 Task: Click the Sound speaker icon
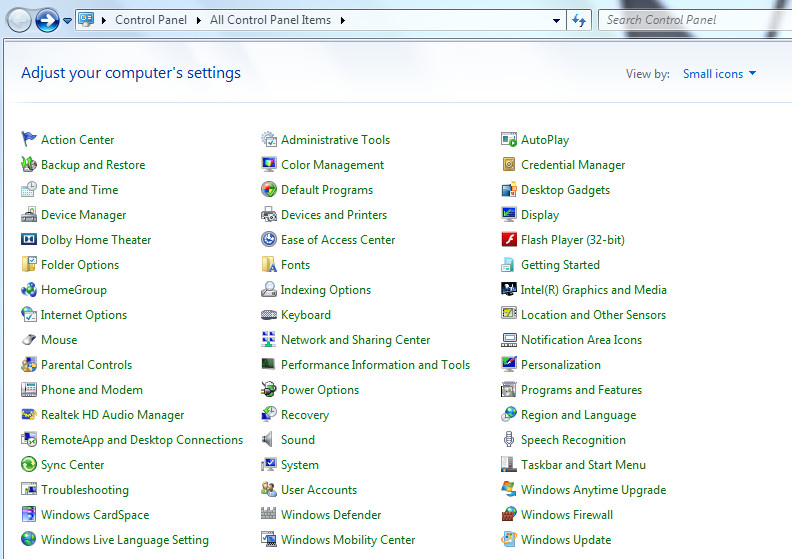tap(268, 439)
